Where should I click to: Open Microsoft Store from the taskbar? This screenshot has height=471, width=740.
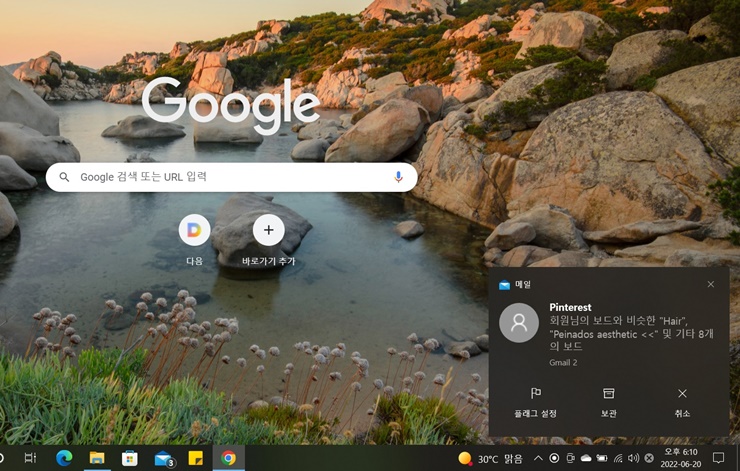(x=130, y=458)
